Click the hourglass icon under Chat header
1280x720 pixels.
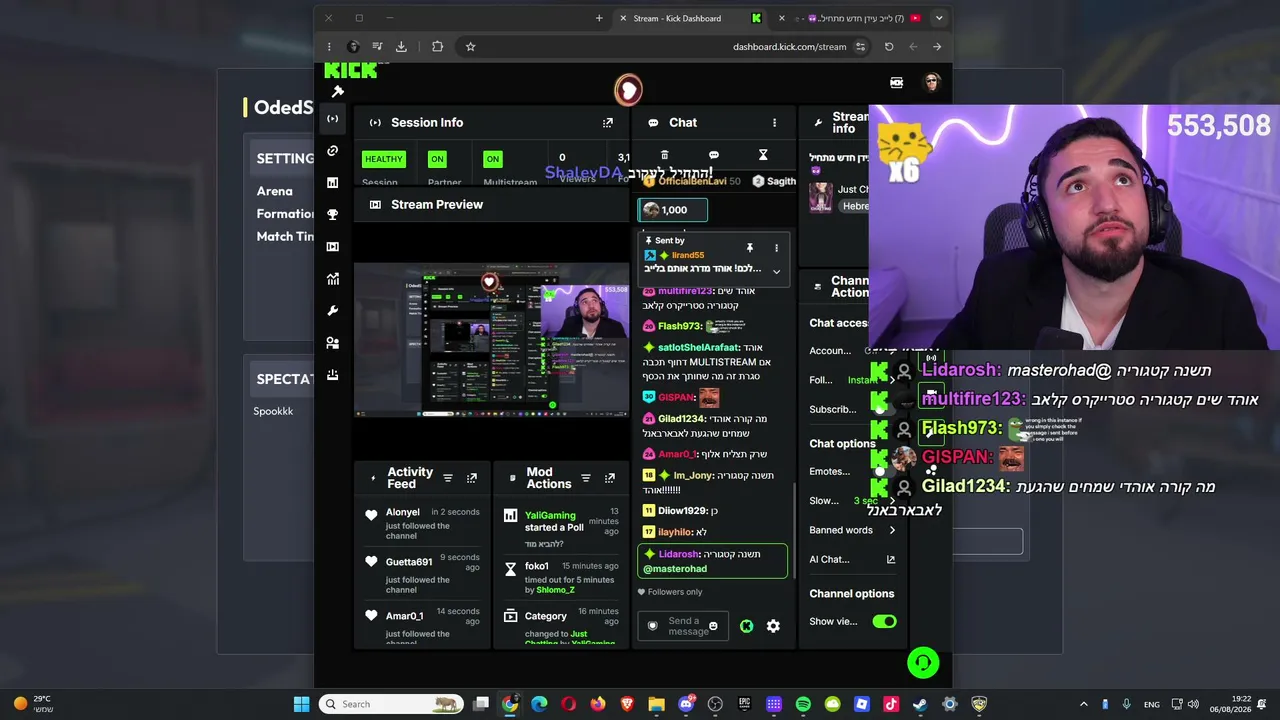763,155
